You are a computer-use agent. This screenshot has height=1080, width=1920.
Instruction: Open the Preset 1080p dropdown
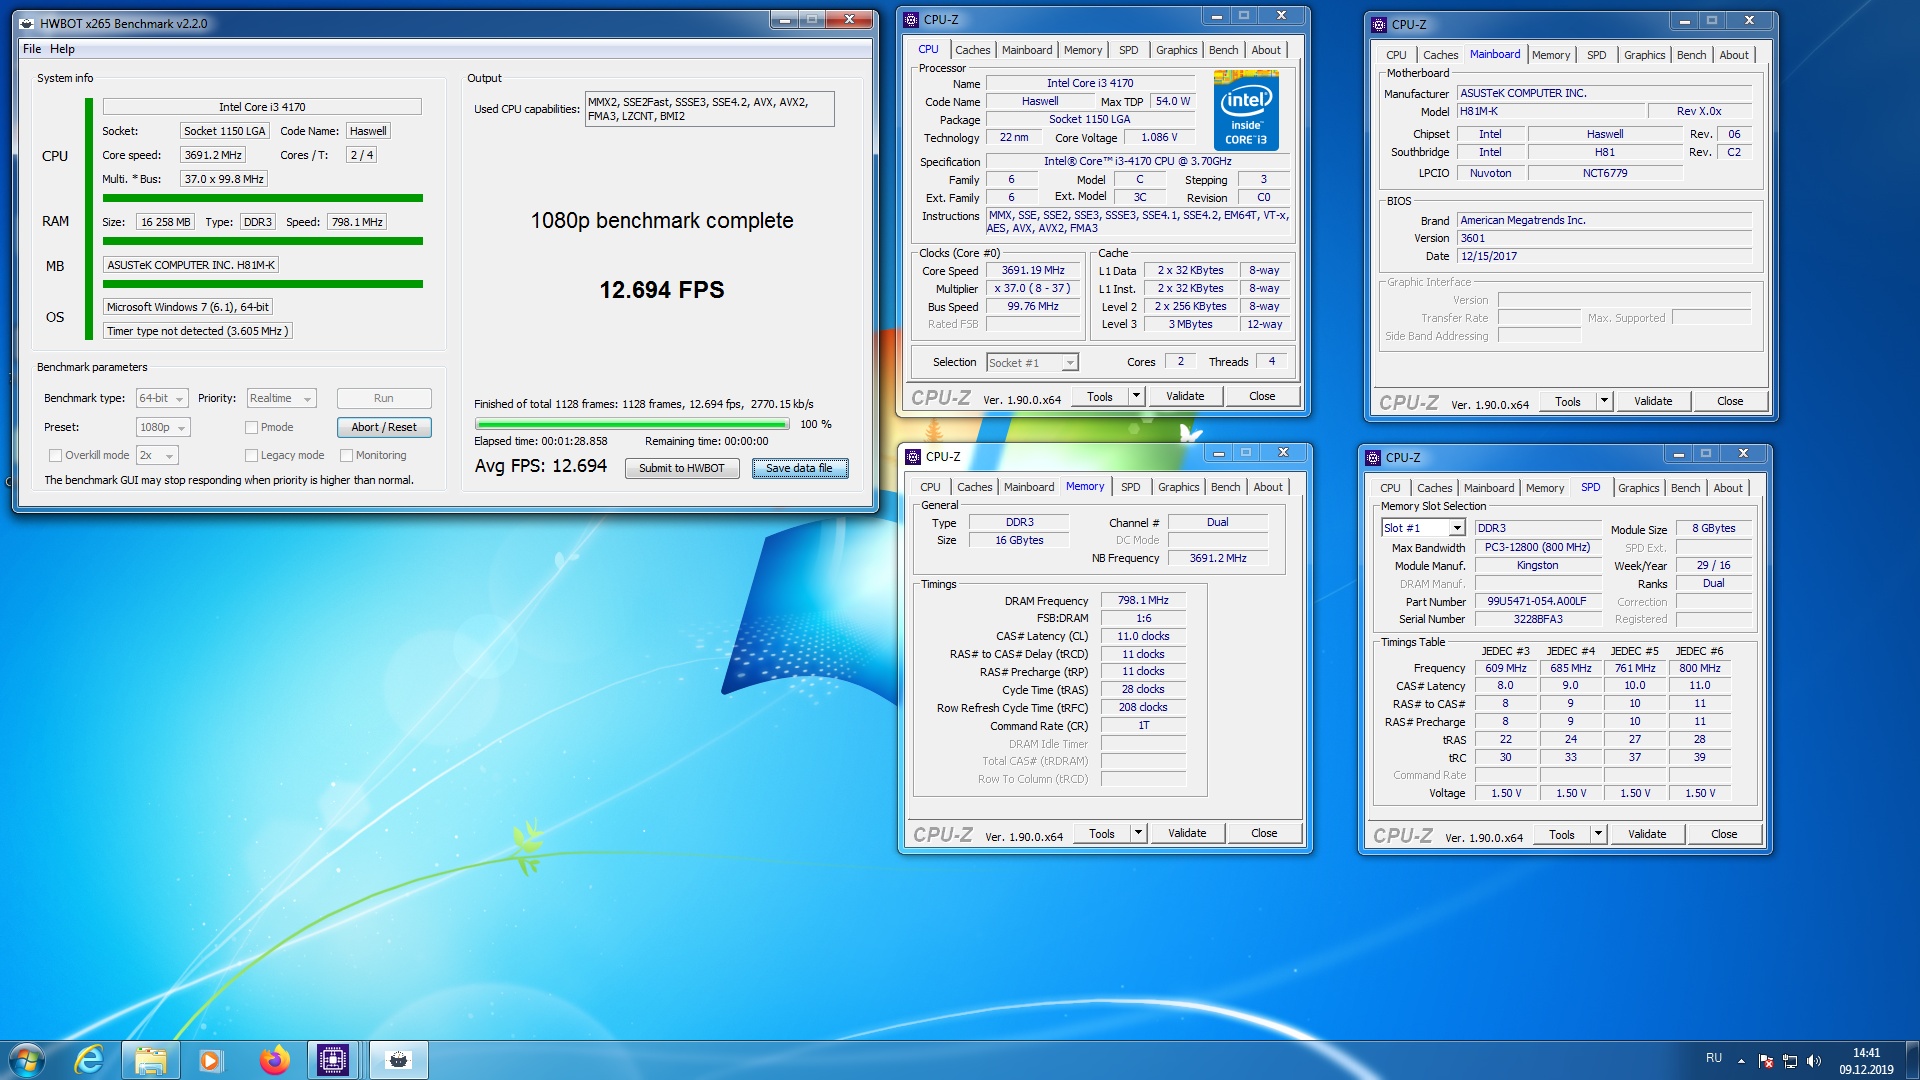[x=163, y=428]
